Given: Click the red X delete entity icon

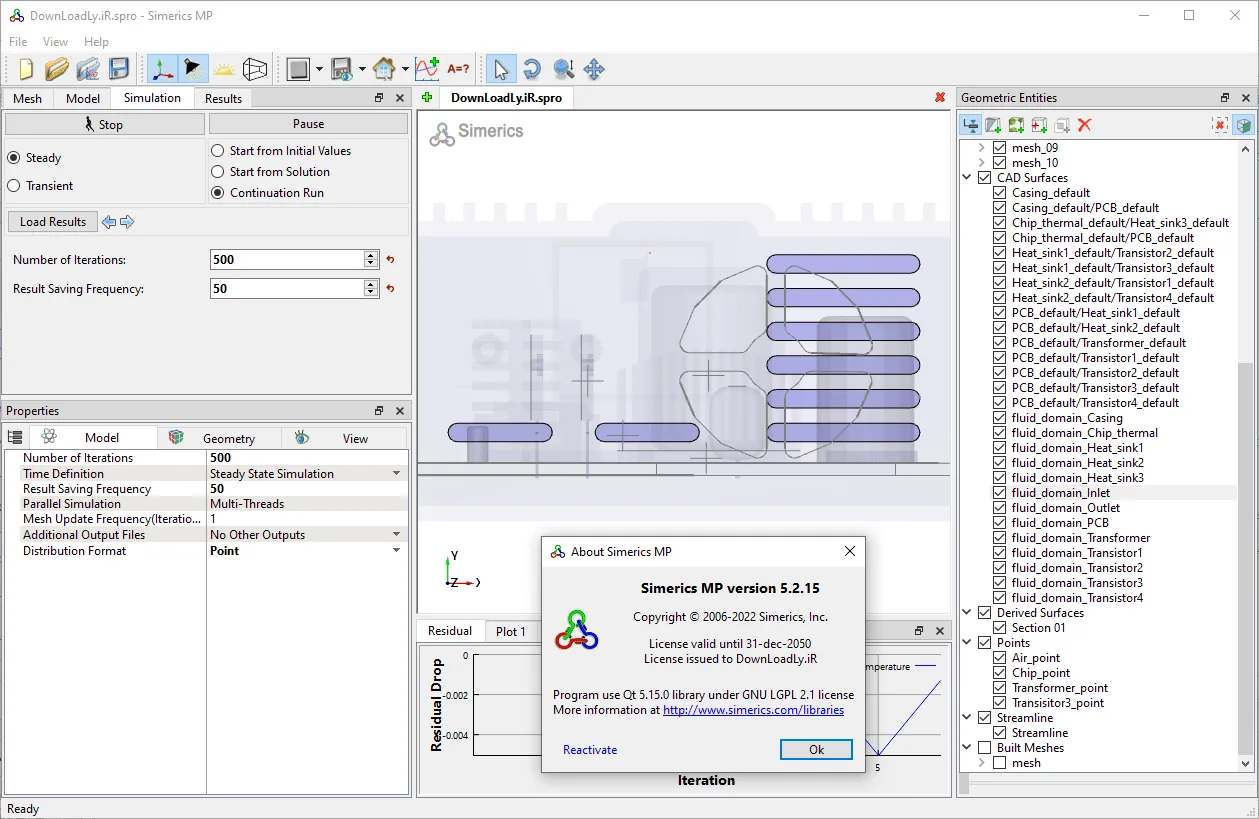Looking at the screenshot, I should click(x=1085, y=125).
